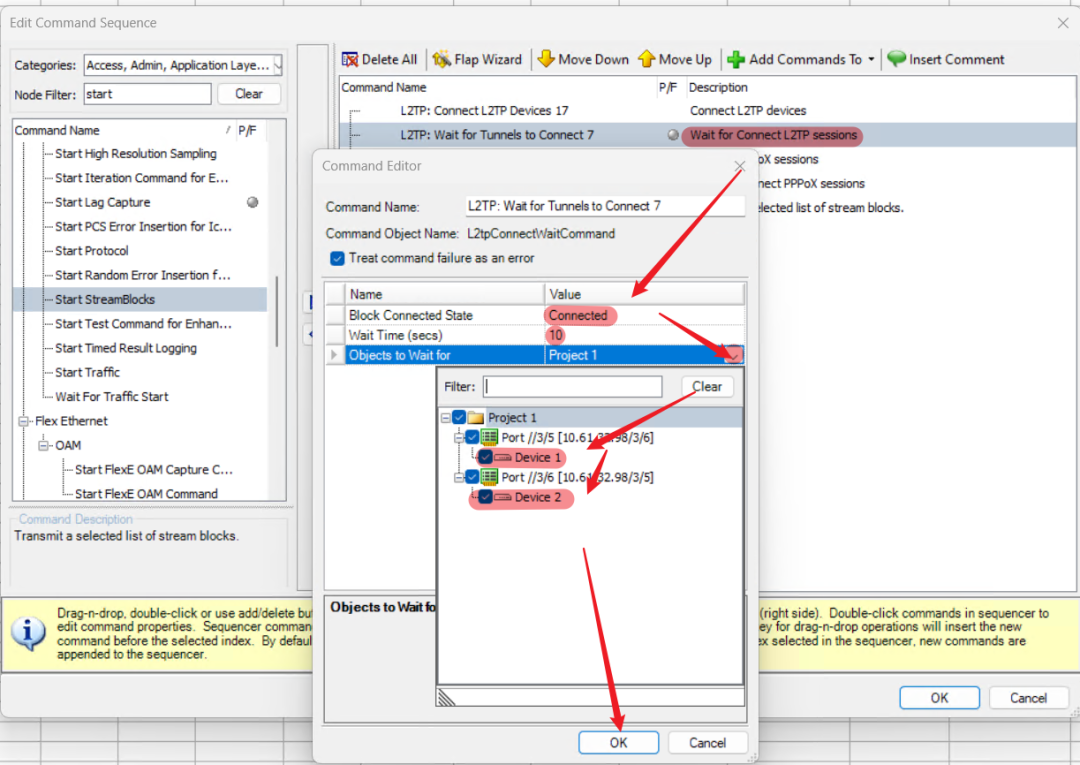Toggle Treat command failure as an error
Screen dimensions: 1080x765
point(337,258)
